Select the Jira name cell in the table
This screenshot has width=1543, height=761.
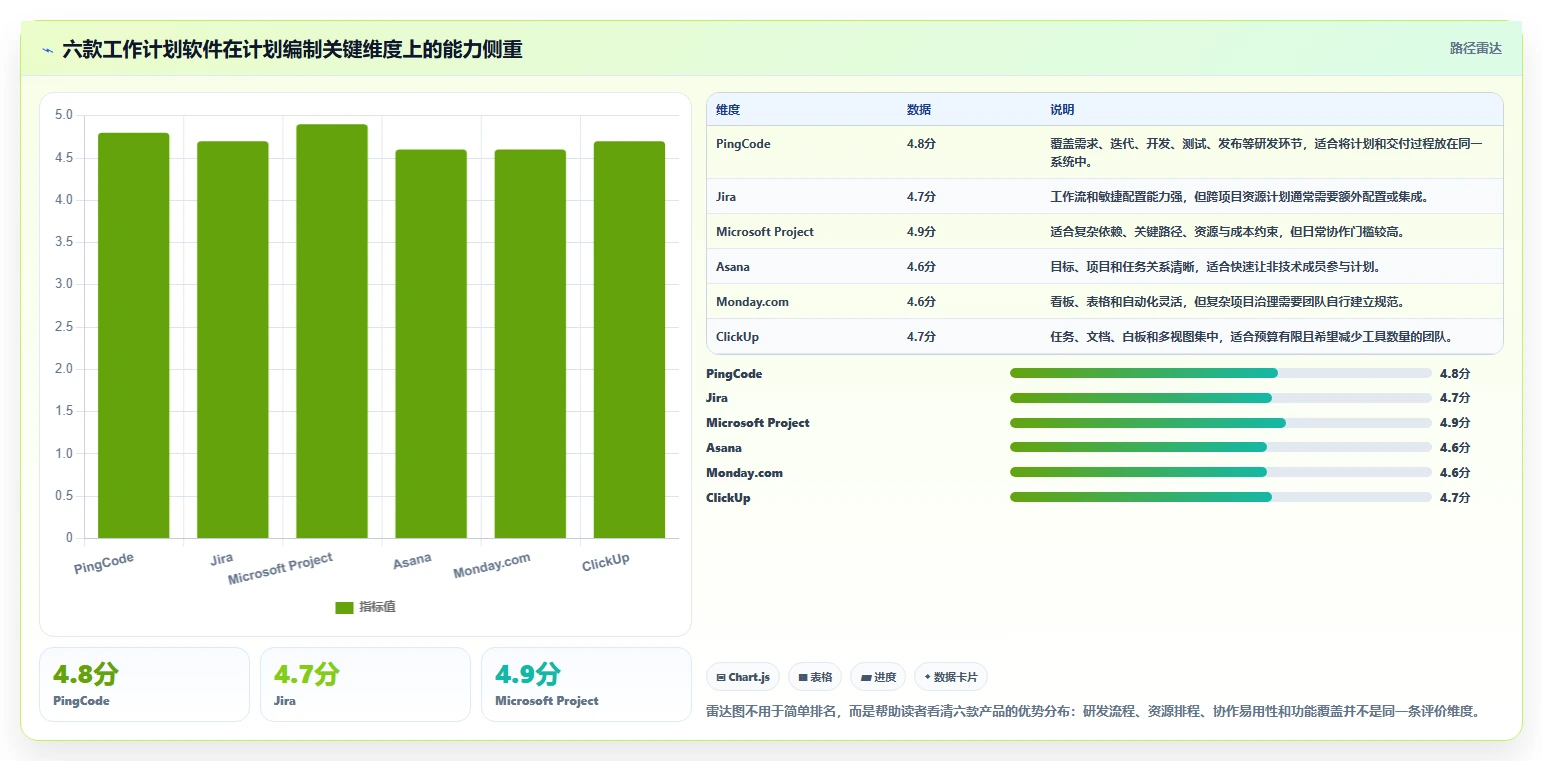point(726,197)
